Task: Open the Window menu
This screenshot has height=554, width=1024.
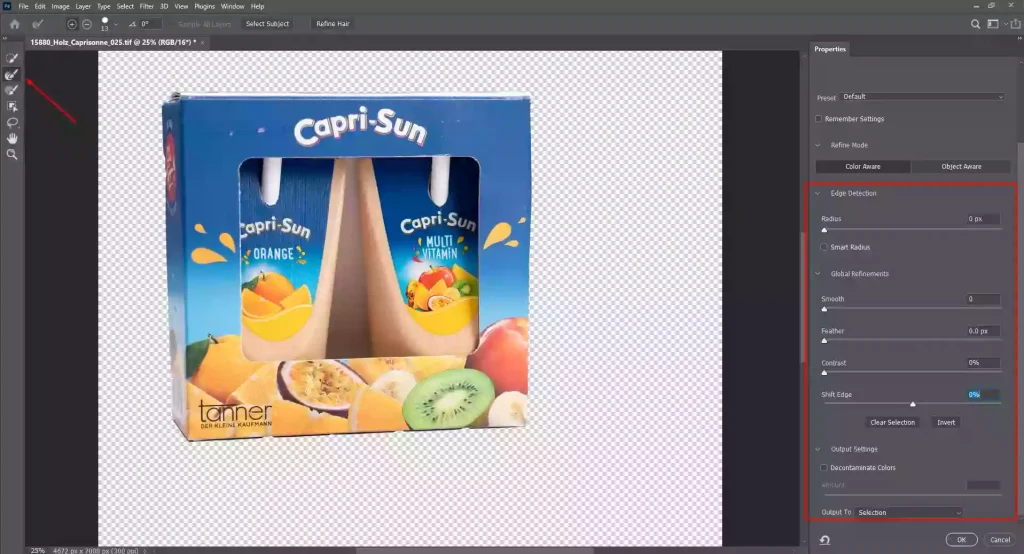Action: tap(232, 7)
